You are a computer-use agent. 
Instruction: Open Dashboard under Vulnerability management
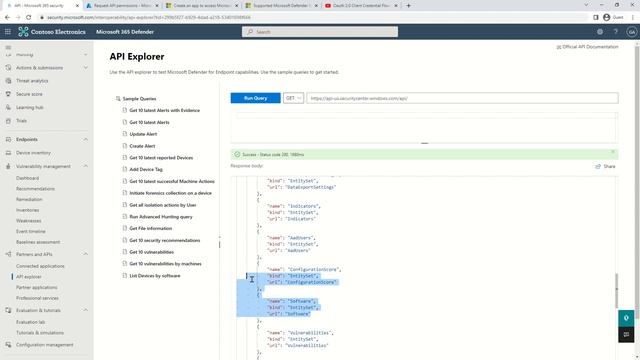coord(27,178)
